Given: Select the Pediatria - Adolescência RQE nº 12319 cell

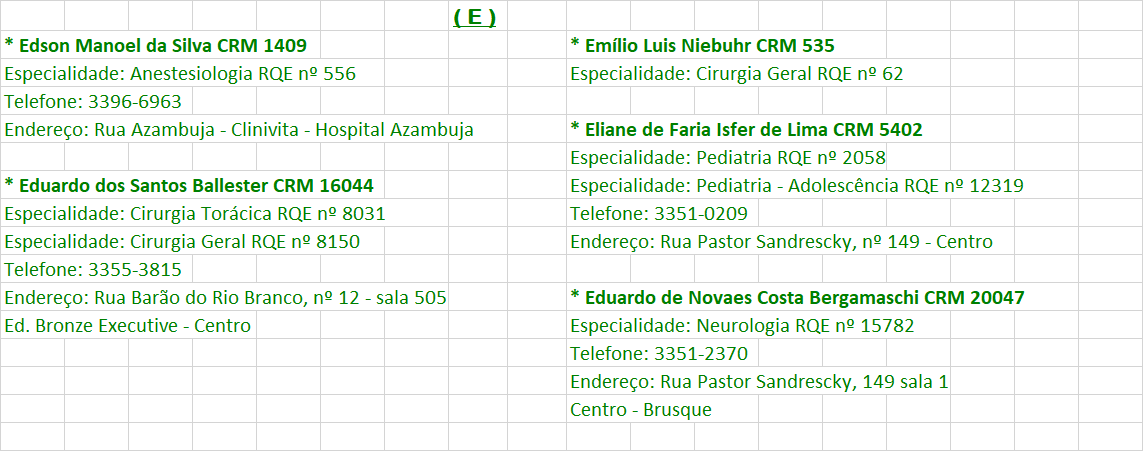Looking at the screenshot, I should click(x=797, y=186).
